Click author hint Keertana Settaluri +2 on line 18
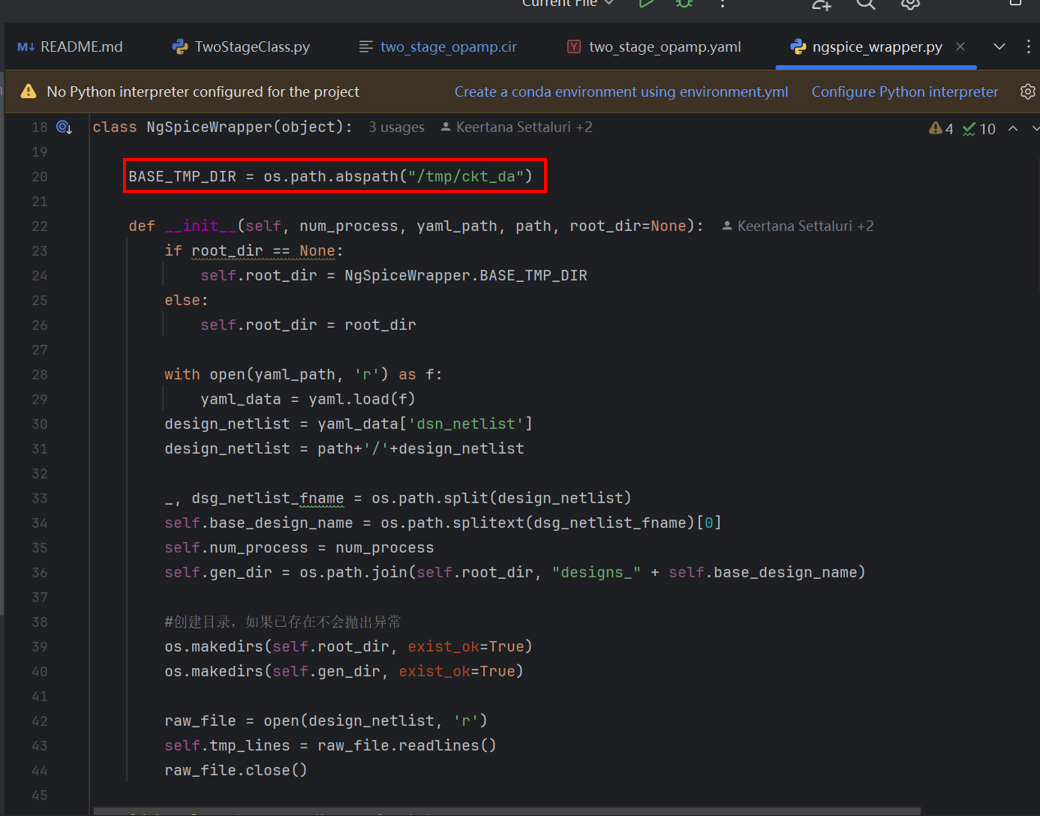Viewport: 1040px width, 816px height. (x=517, y=127)
